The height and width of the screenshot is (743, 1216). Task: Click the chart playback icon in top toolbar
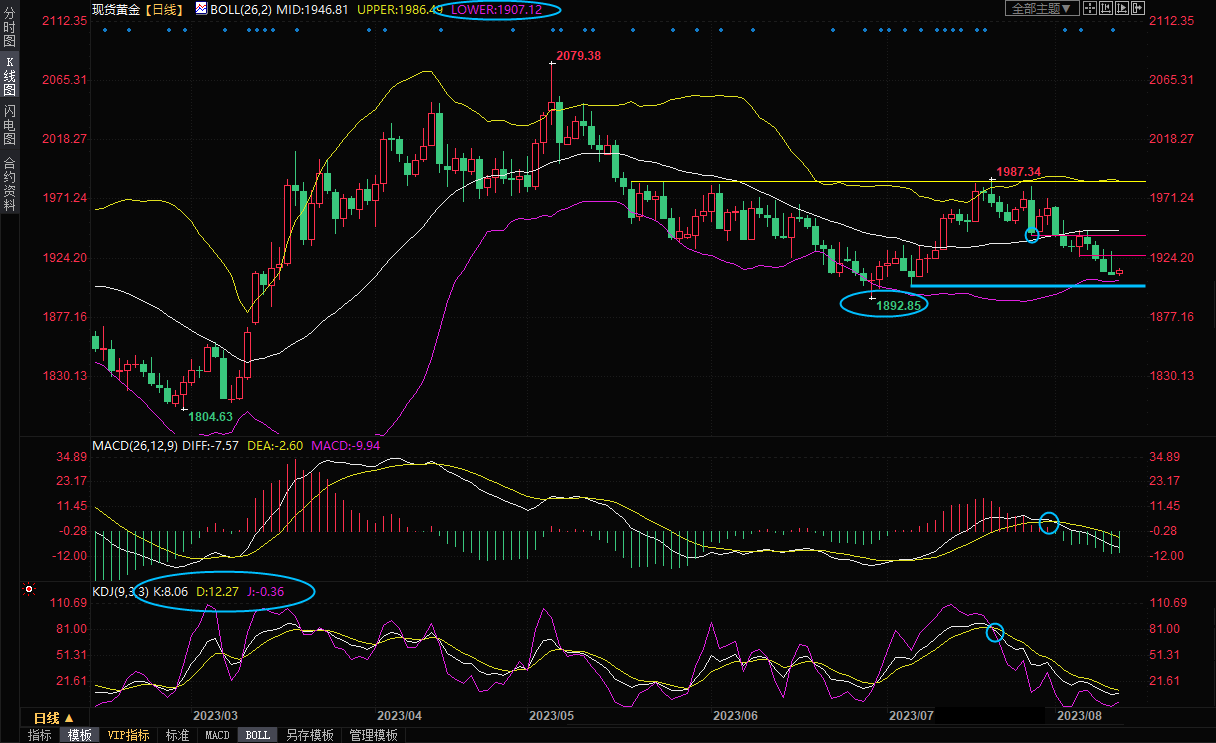click(1121, 8)
